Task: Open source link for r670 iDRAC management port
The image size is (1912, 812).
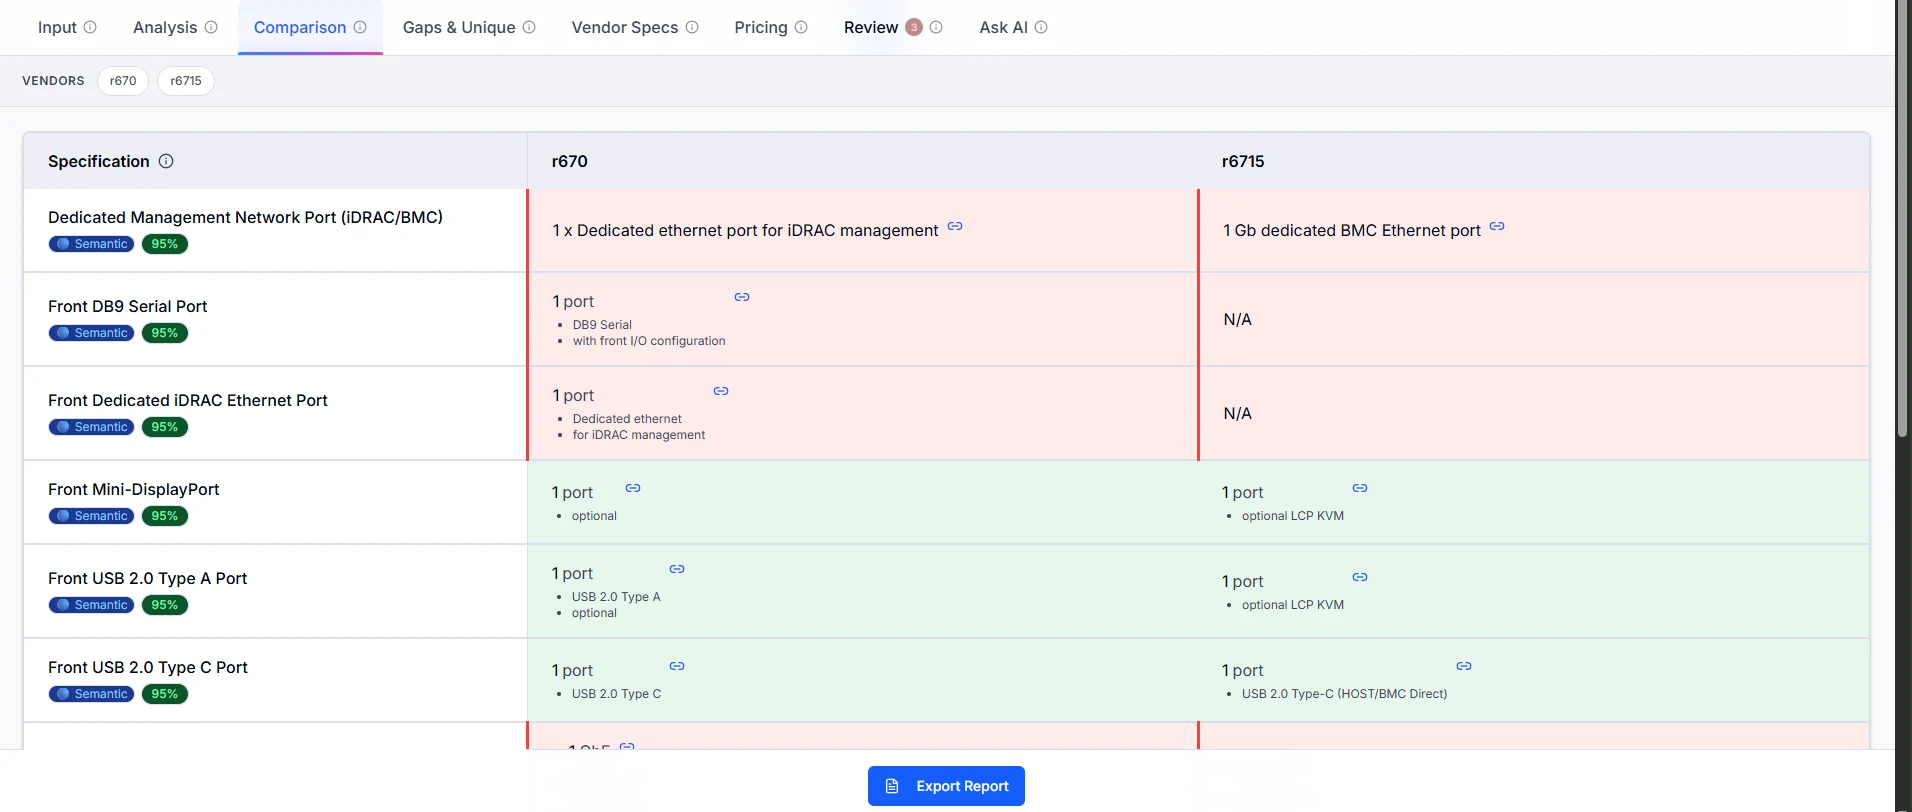Action: tap(955, 226)
